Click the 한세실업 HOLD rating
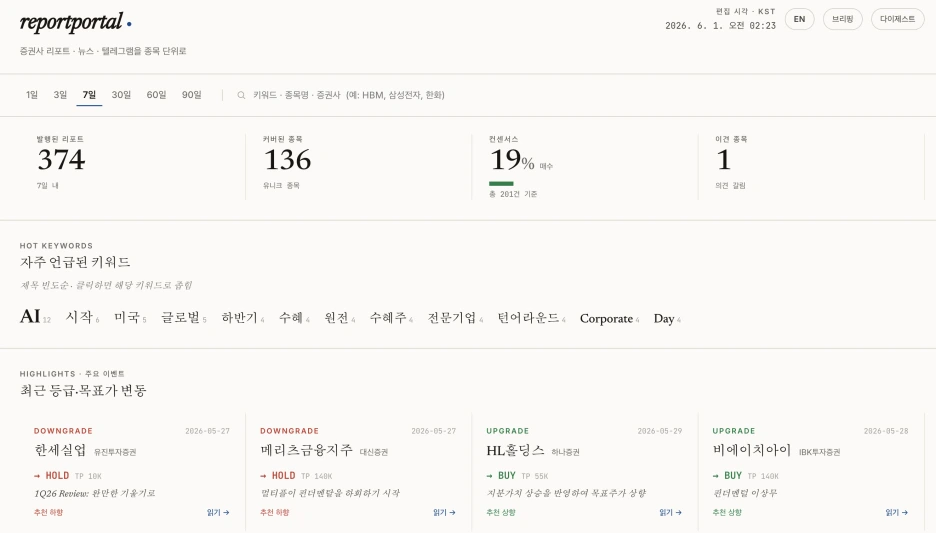Image resolution: width=936 pixels, height=533 pixels. 57,476
